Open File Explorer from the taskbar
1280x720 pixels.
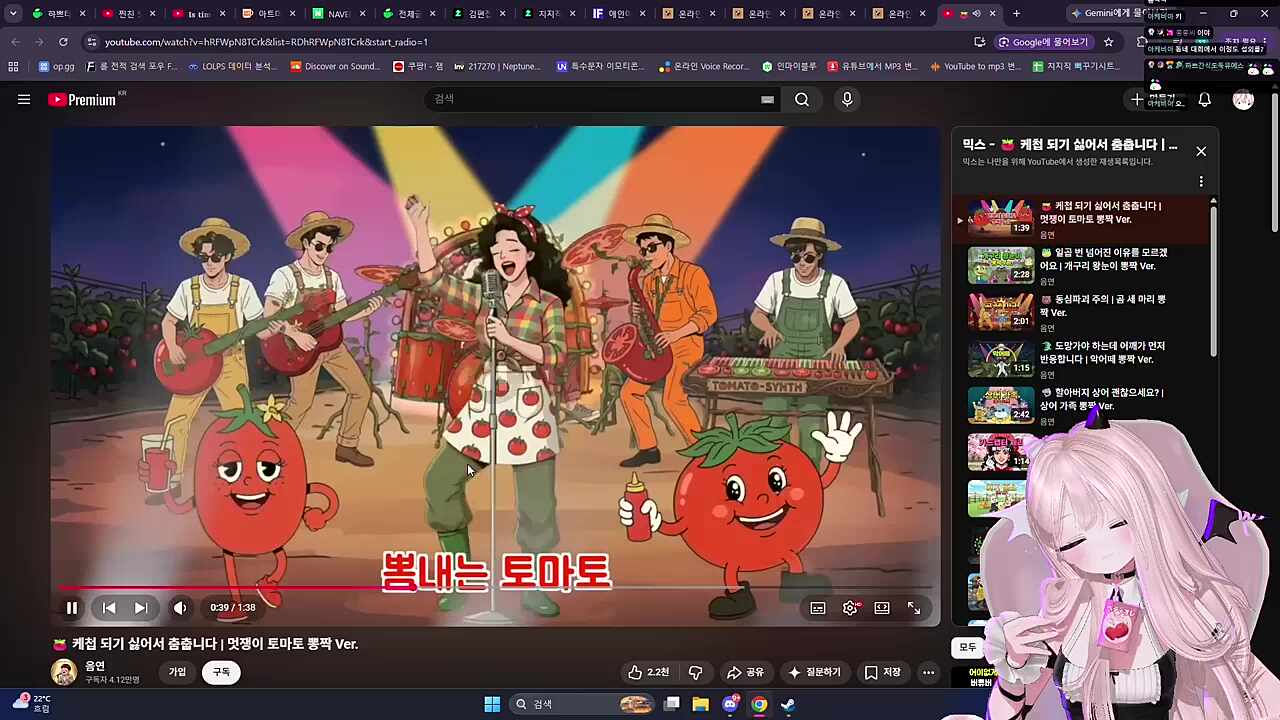701,704
